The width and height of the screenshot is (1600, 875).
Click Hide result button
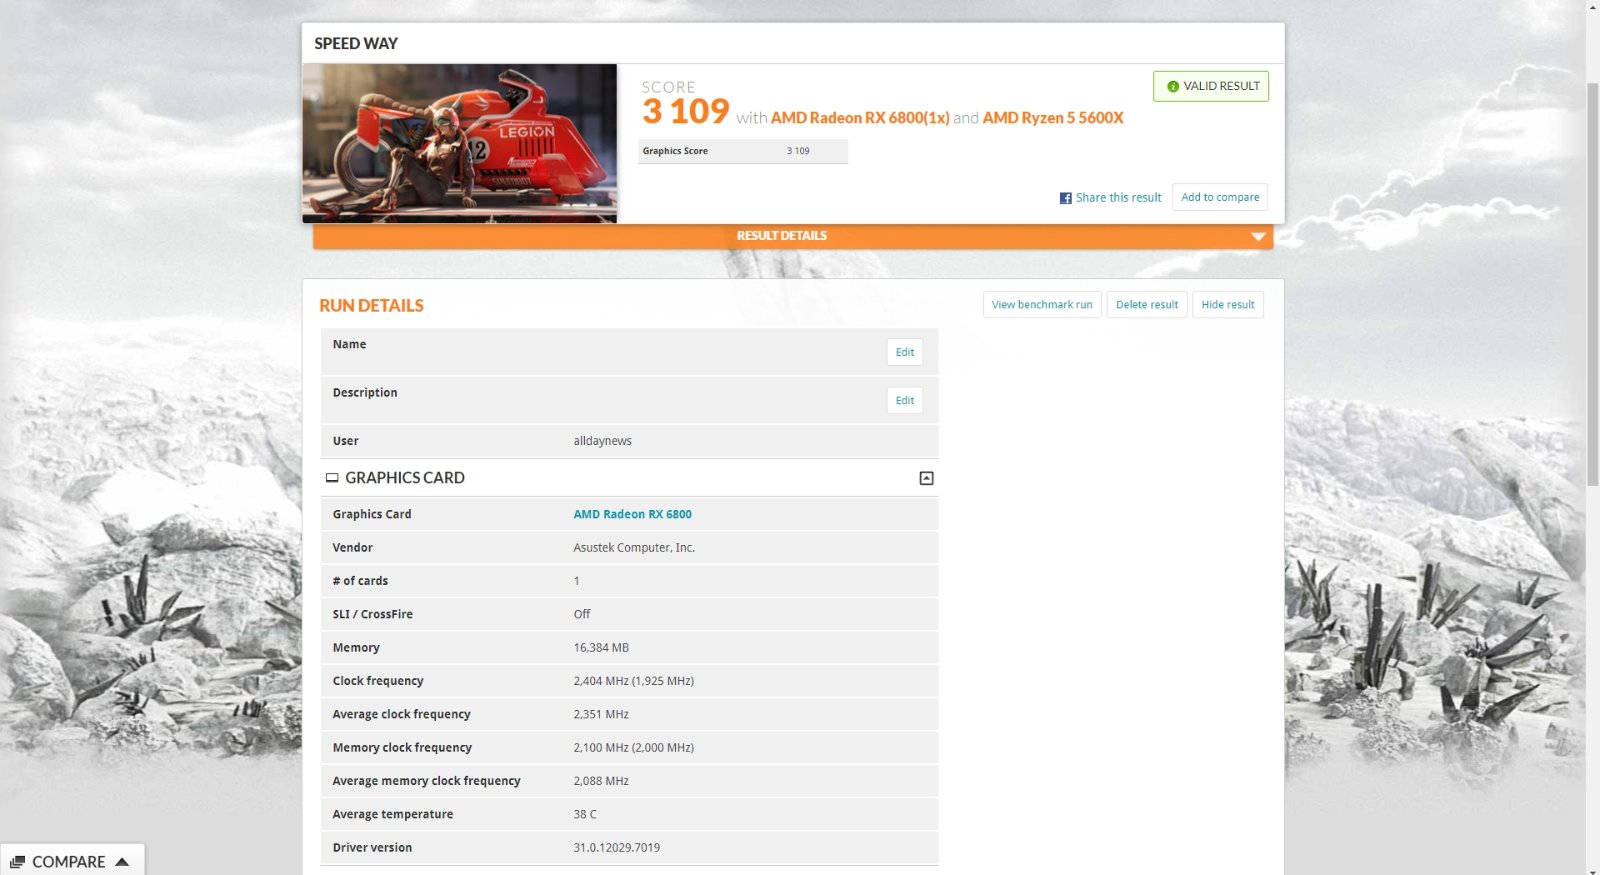tap(1228, 305)
